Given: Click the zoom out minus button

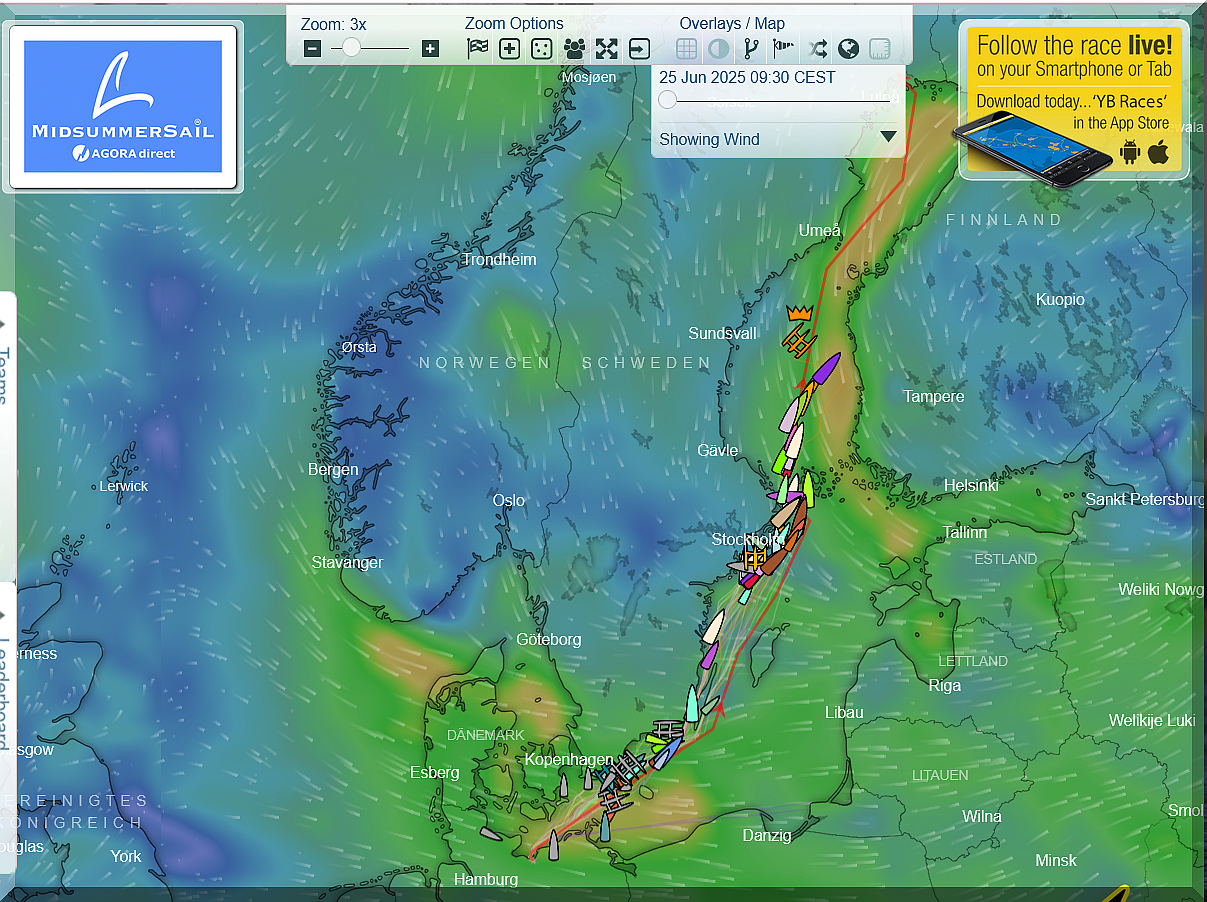Looking at the screenshot, I should pos(313,48).
